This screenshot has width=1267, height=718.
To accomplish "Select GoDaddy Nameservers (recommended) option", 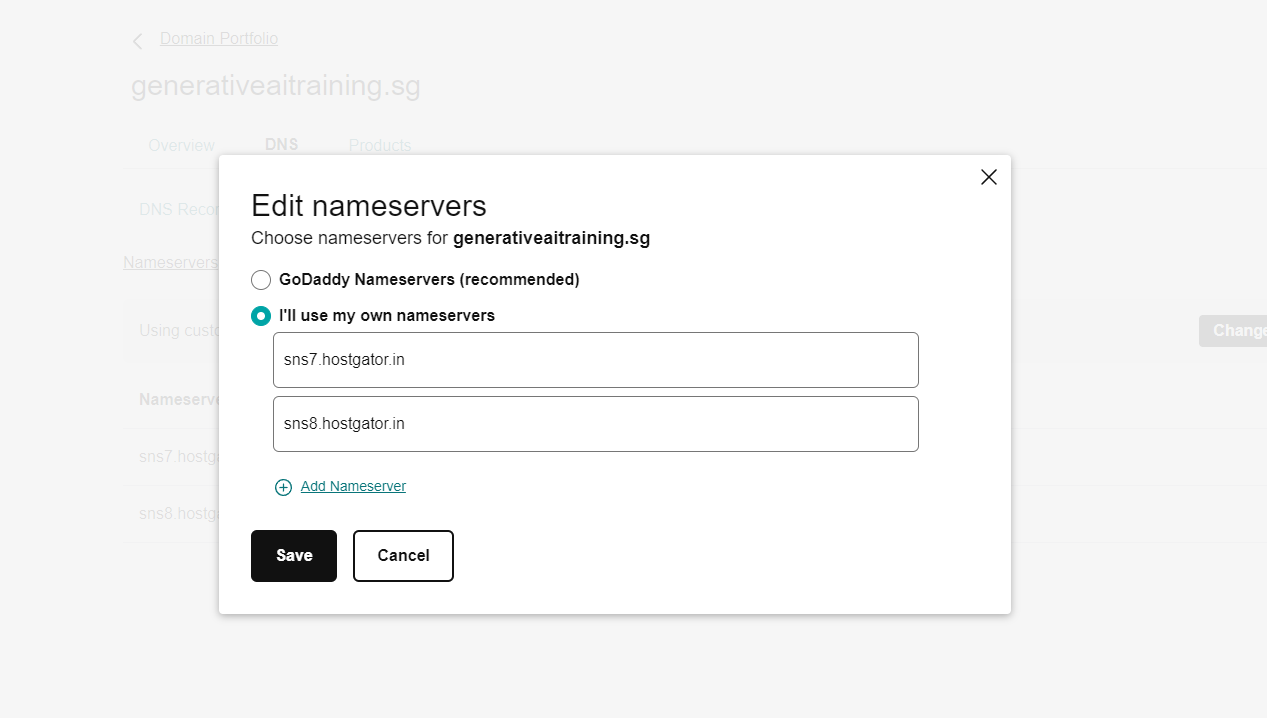I will [x=261, y=280].
